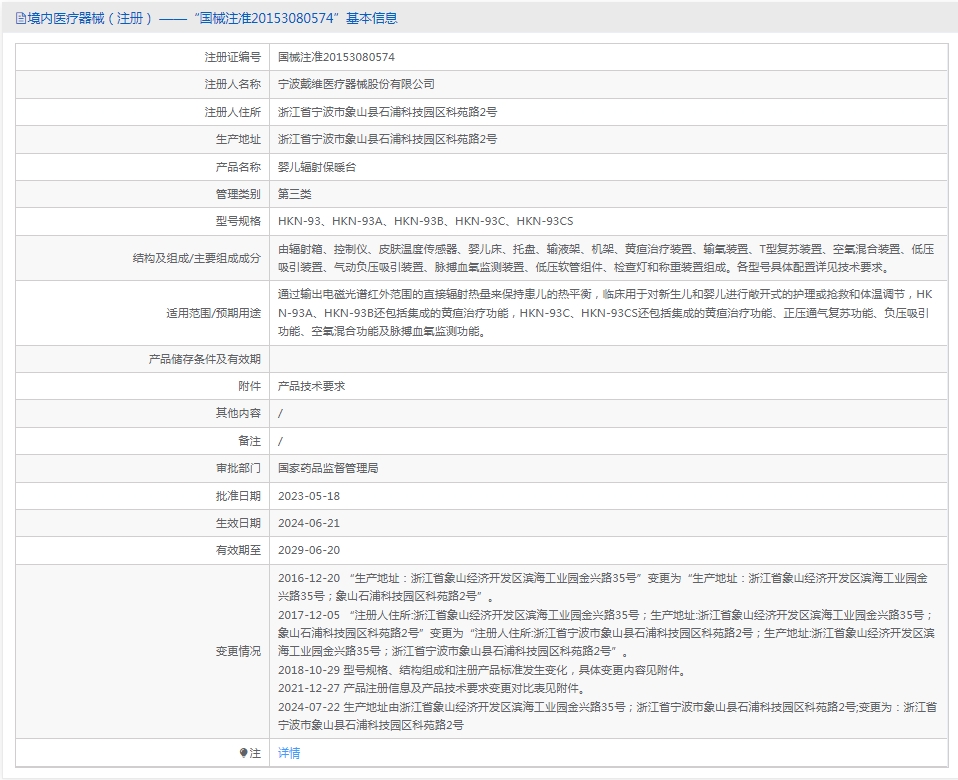Click approval date 2023-05-18
The image size is (958, 780).
tap(309, 496)
